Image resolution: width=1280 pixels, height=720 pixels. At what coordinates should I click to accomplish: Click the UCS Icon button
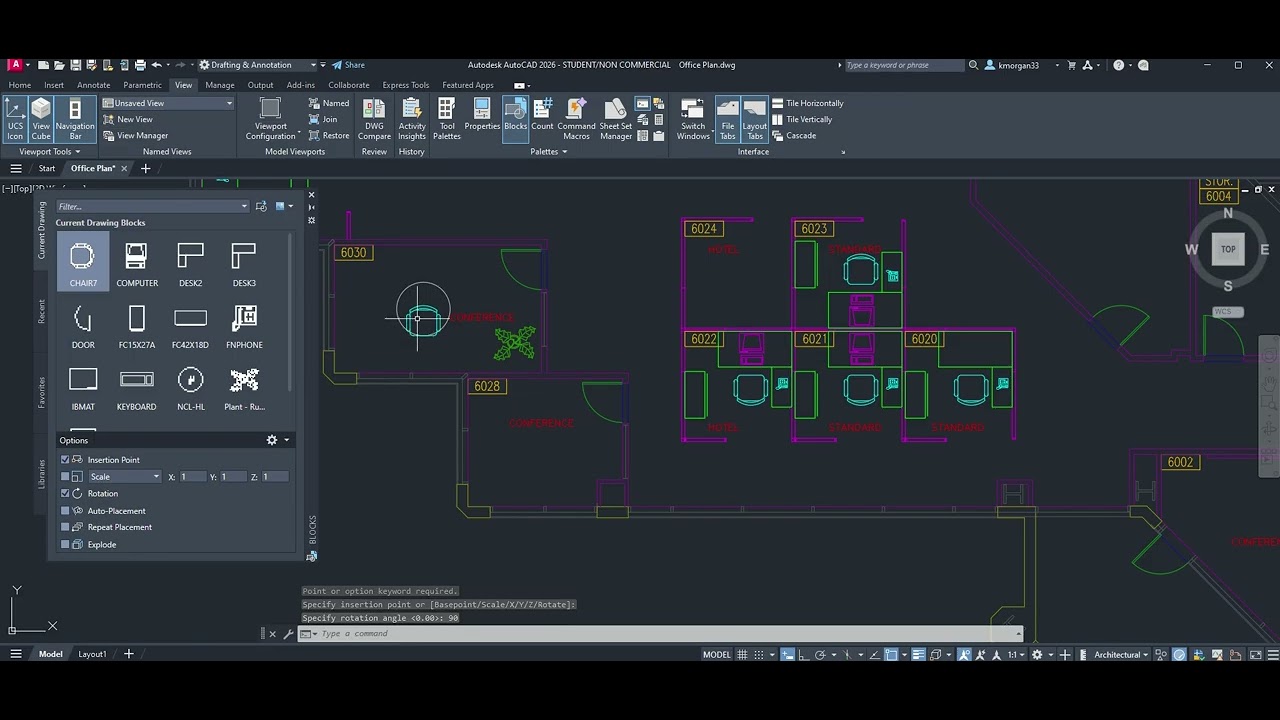(15, 119)
